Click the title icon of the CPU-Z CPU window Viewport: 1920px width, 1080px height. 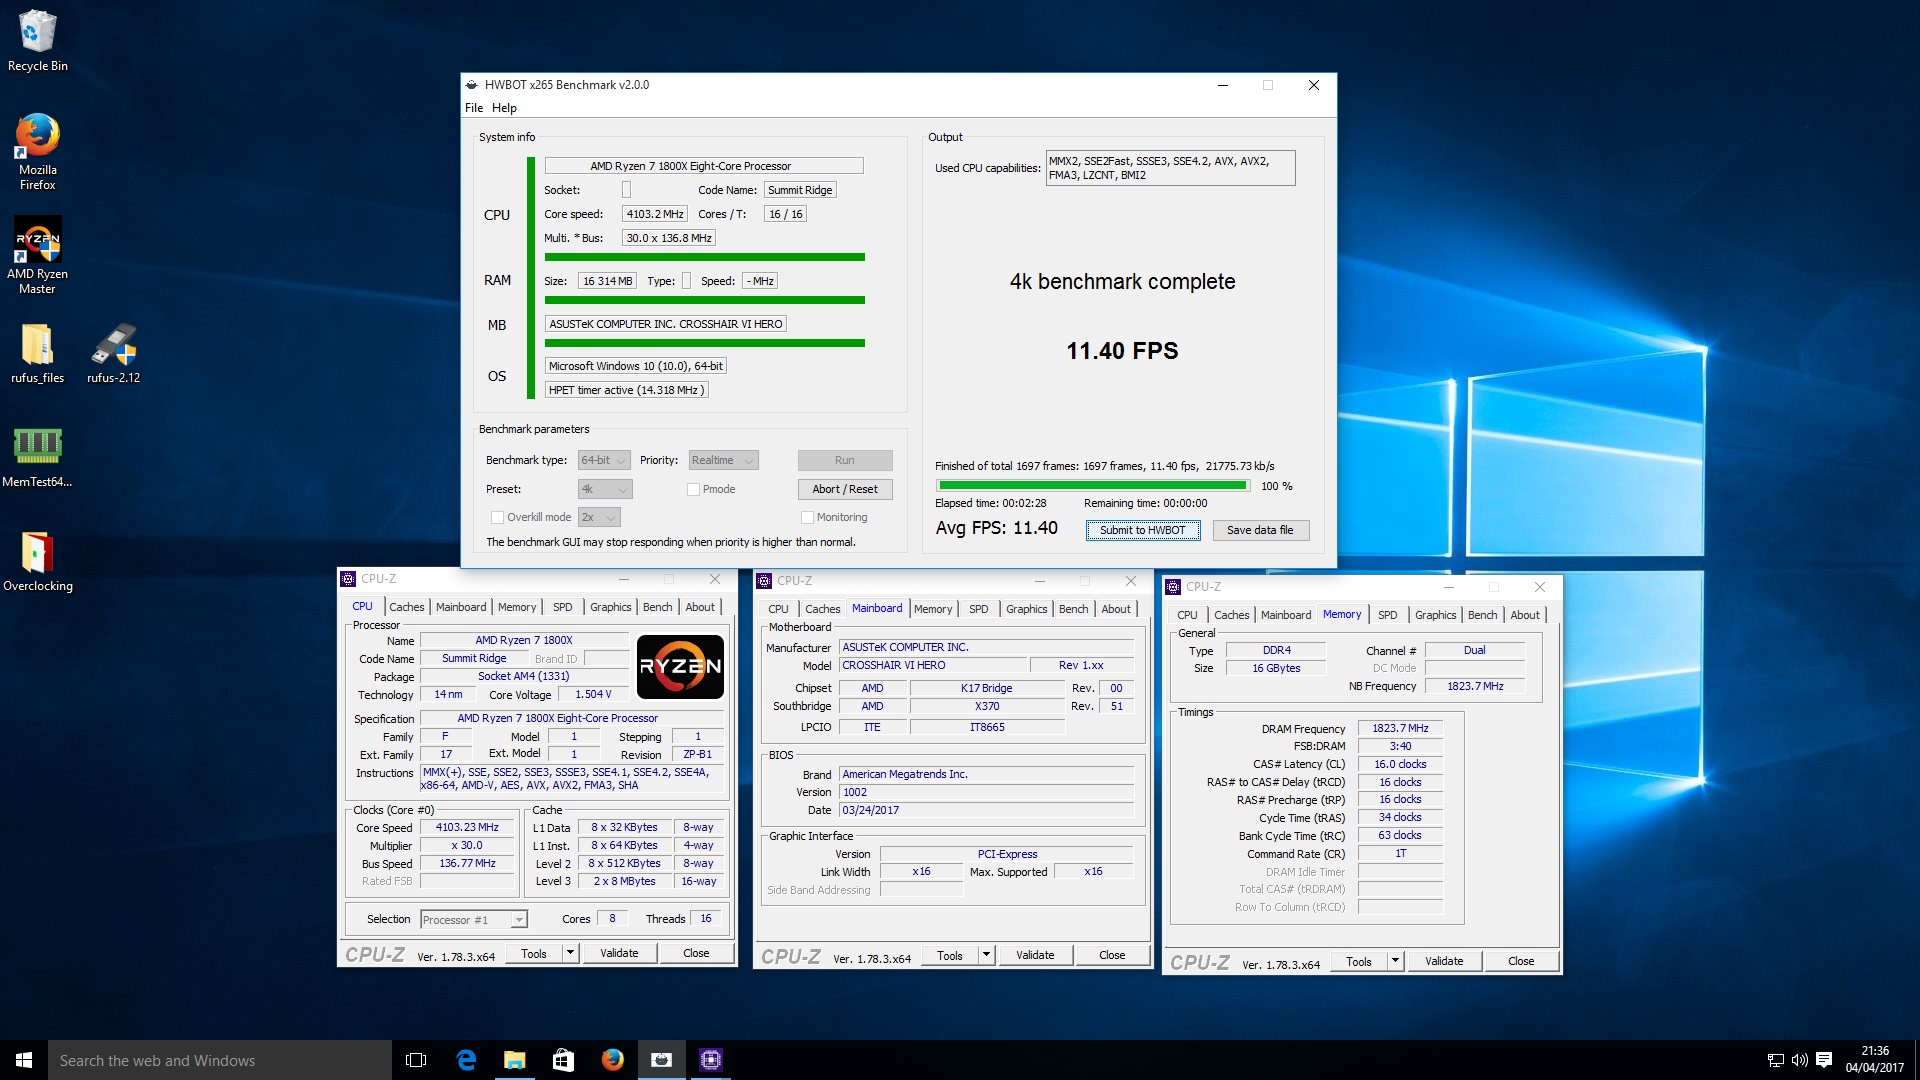pyautogui.click(x=348, y=579)
